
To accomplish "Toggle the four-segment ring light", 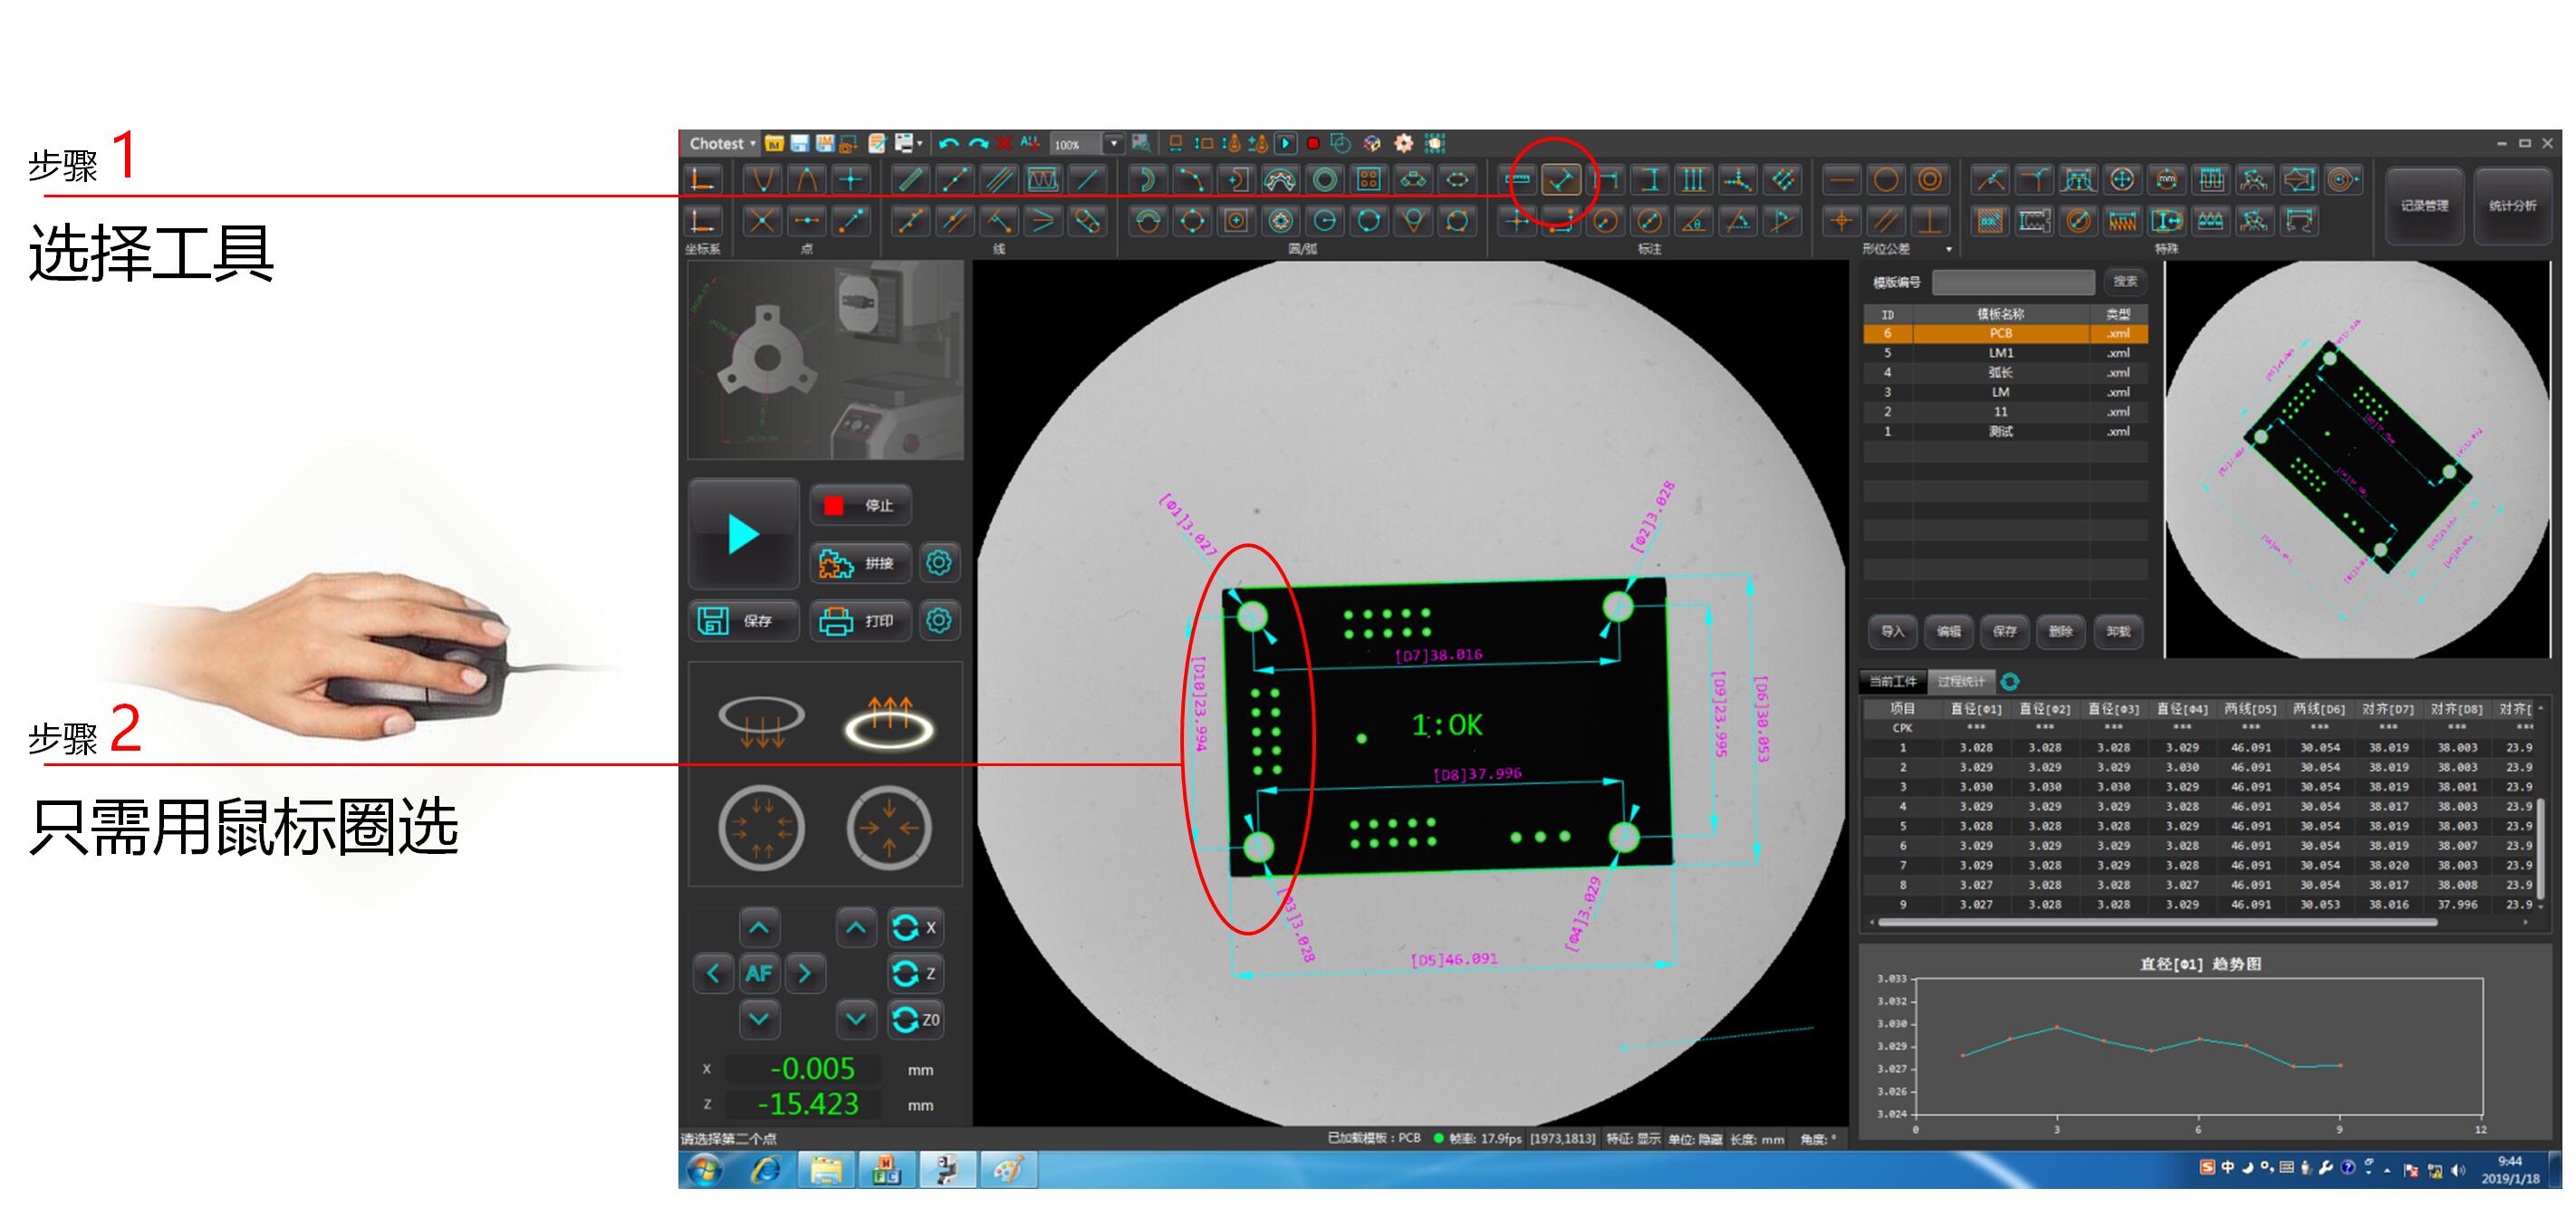I will tap(889, 828).
